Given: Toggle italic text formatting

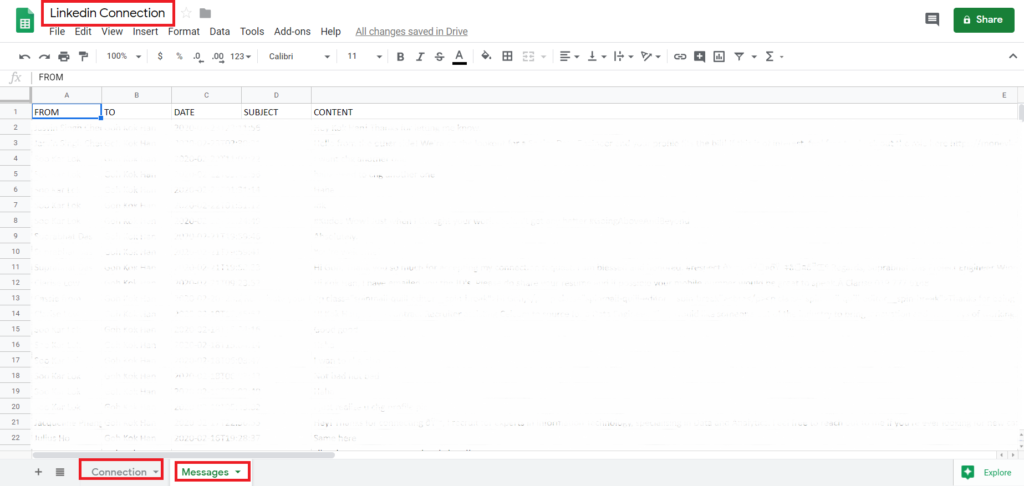Looking at the screenshot, I should click(x=419, y=56).
